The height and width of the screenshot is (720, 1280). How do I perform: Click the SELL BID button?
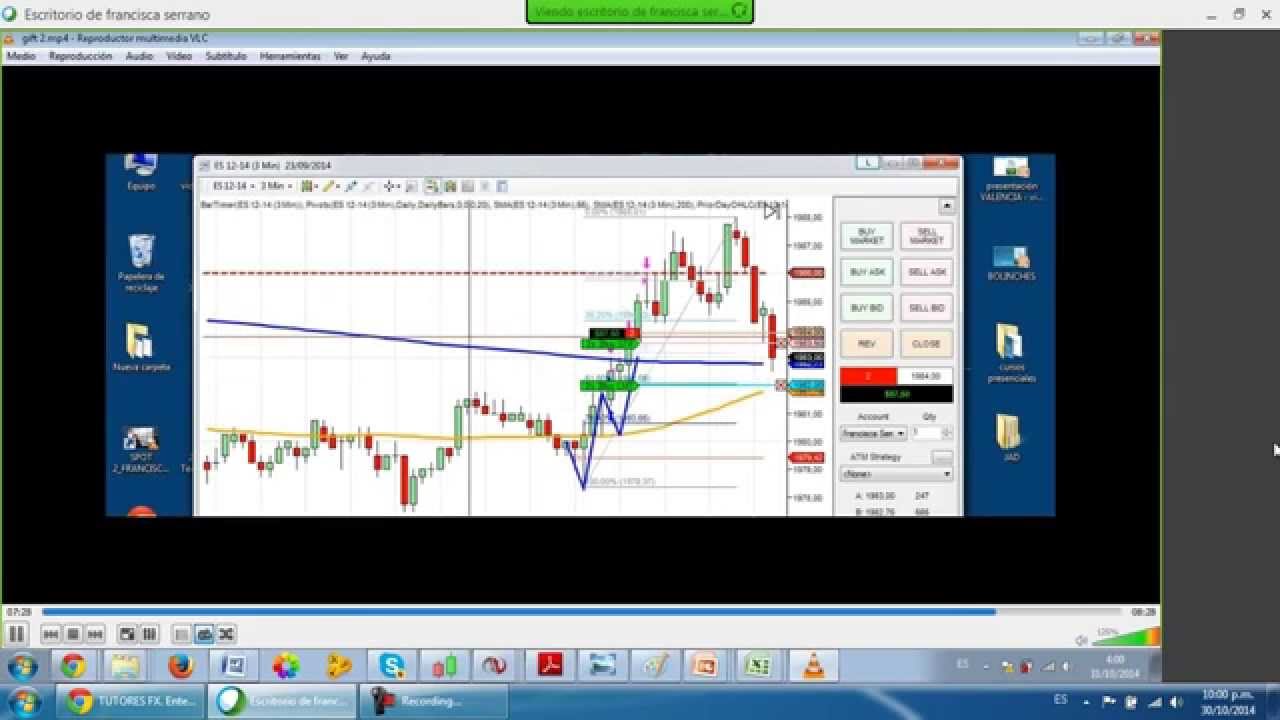(x=926, y=308)
